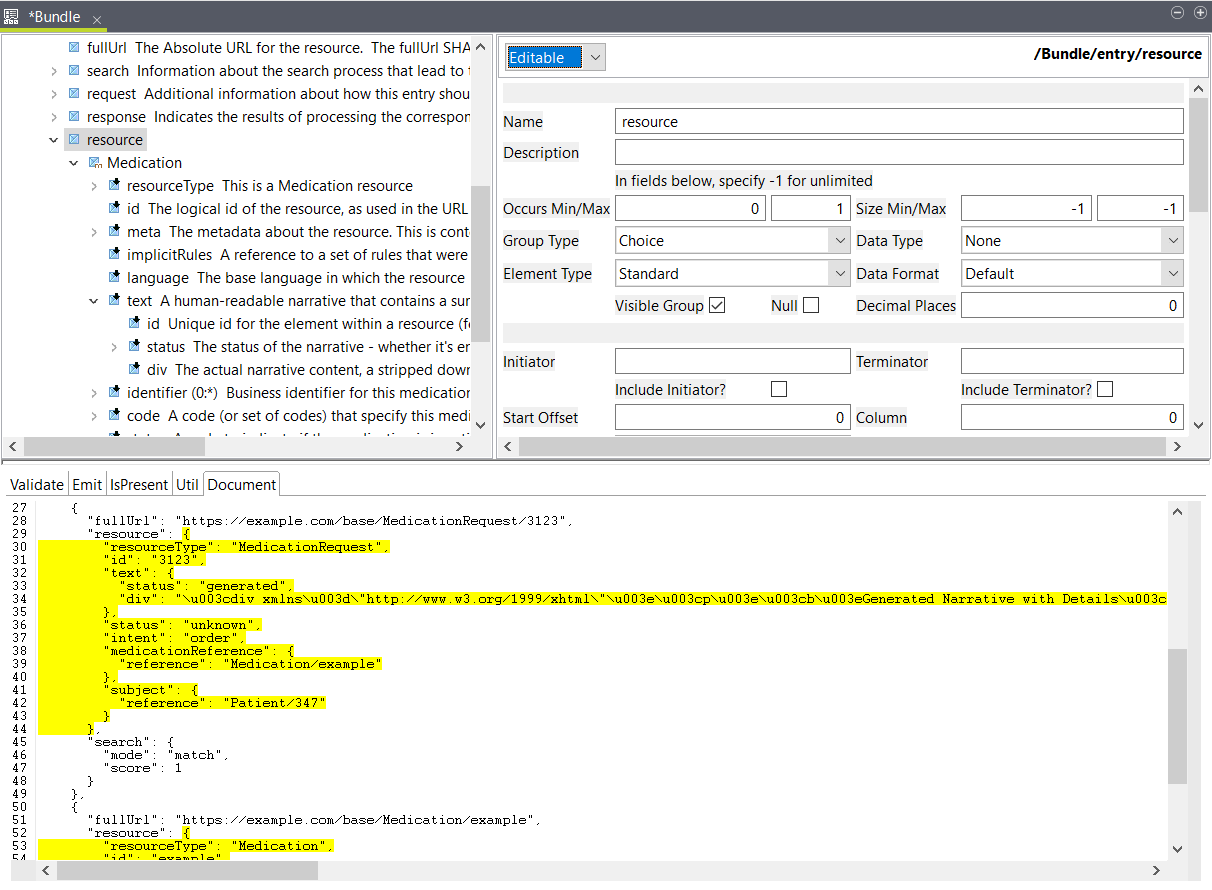Click the fullUrl element icon
This screenshot has height=890, width=1212.
tap(75, 48)
